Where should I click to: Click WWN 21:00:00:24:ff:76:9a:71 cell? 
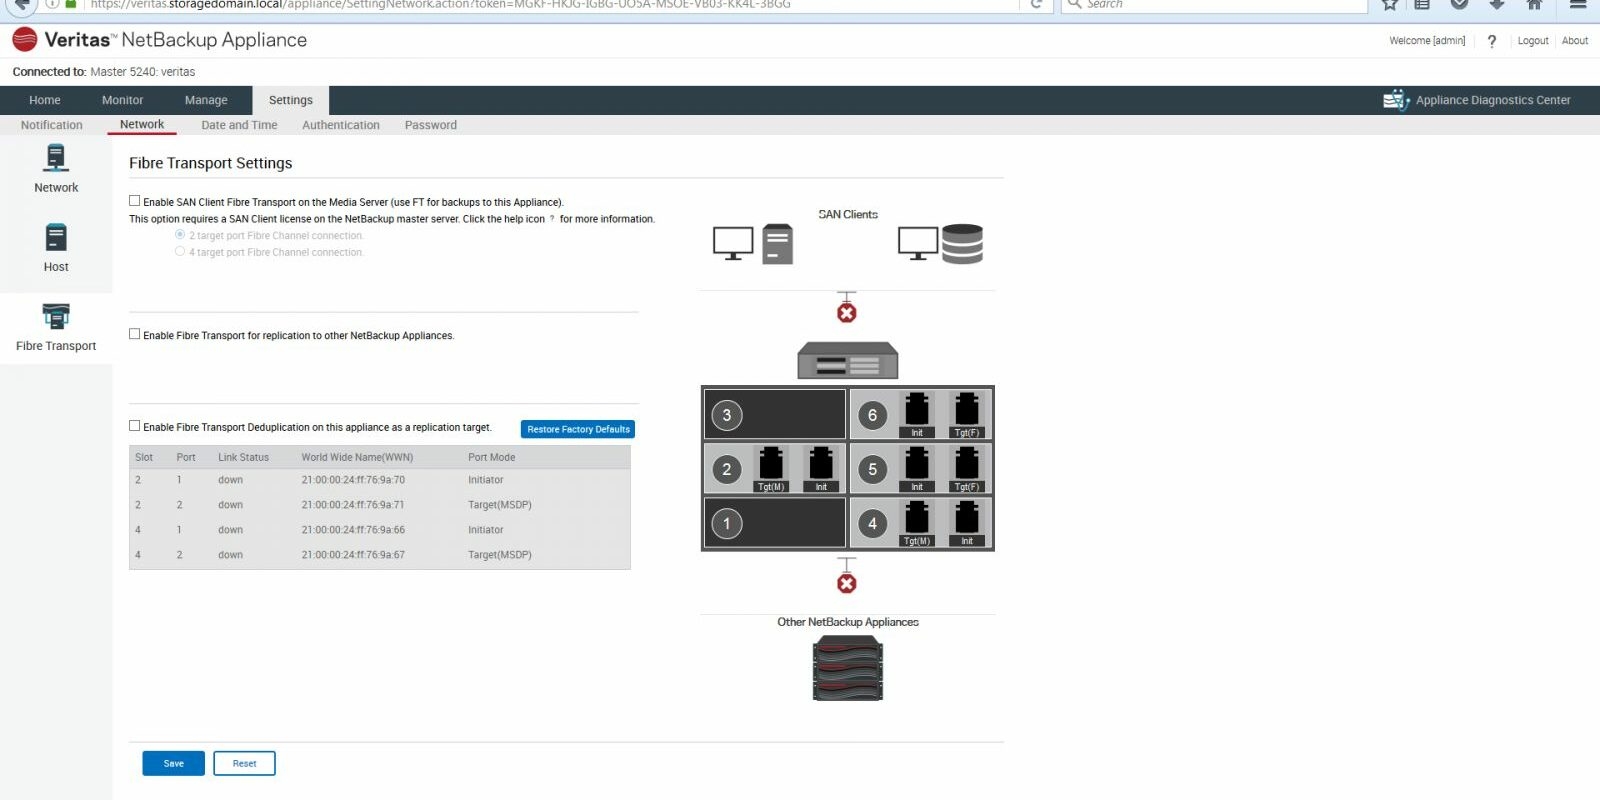point(353,505)
